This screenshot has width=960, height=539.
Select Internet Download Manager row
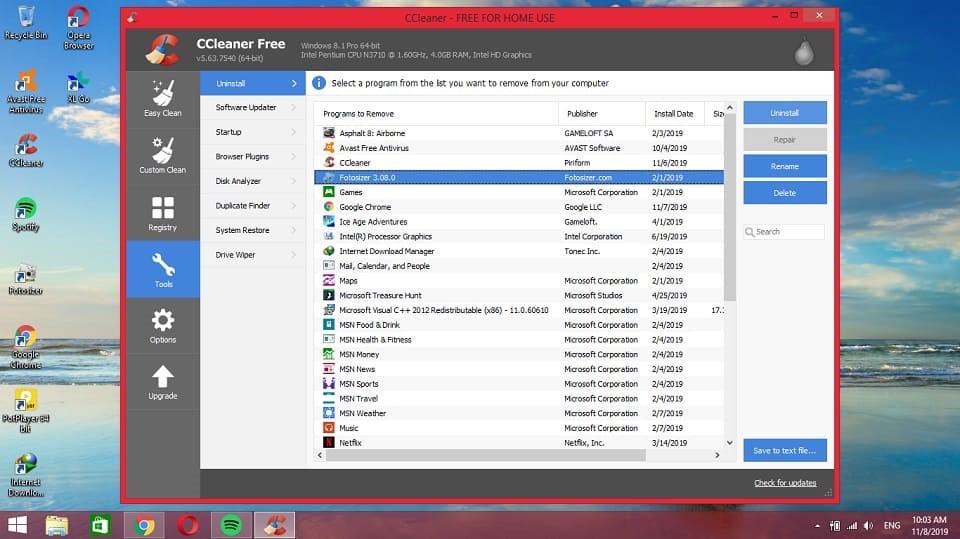(519, 251)
